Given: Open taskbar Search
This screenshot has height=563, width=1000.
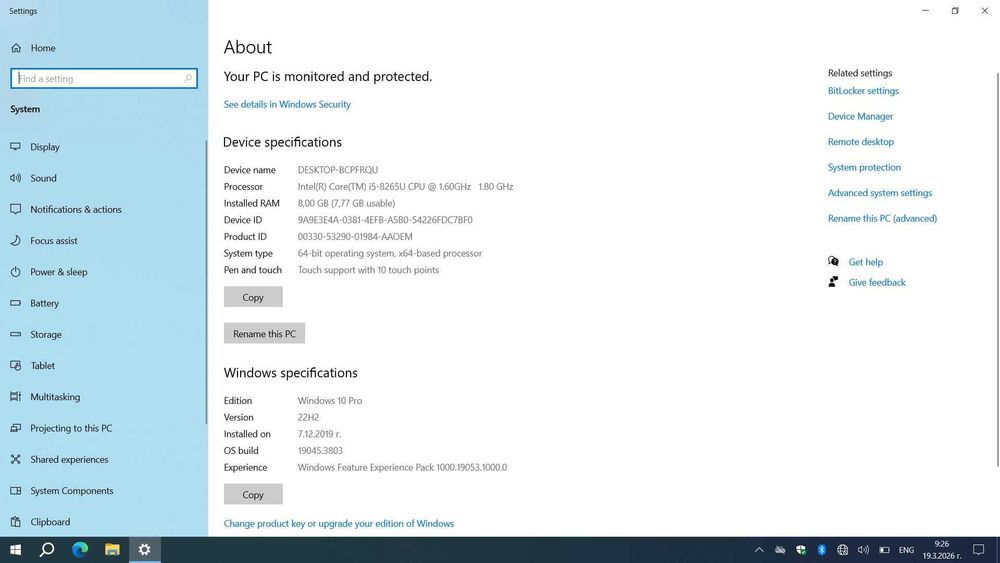Looking at the screenshot, I should [x=47, y=550].
